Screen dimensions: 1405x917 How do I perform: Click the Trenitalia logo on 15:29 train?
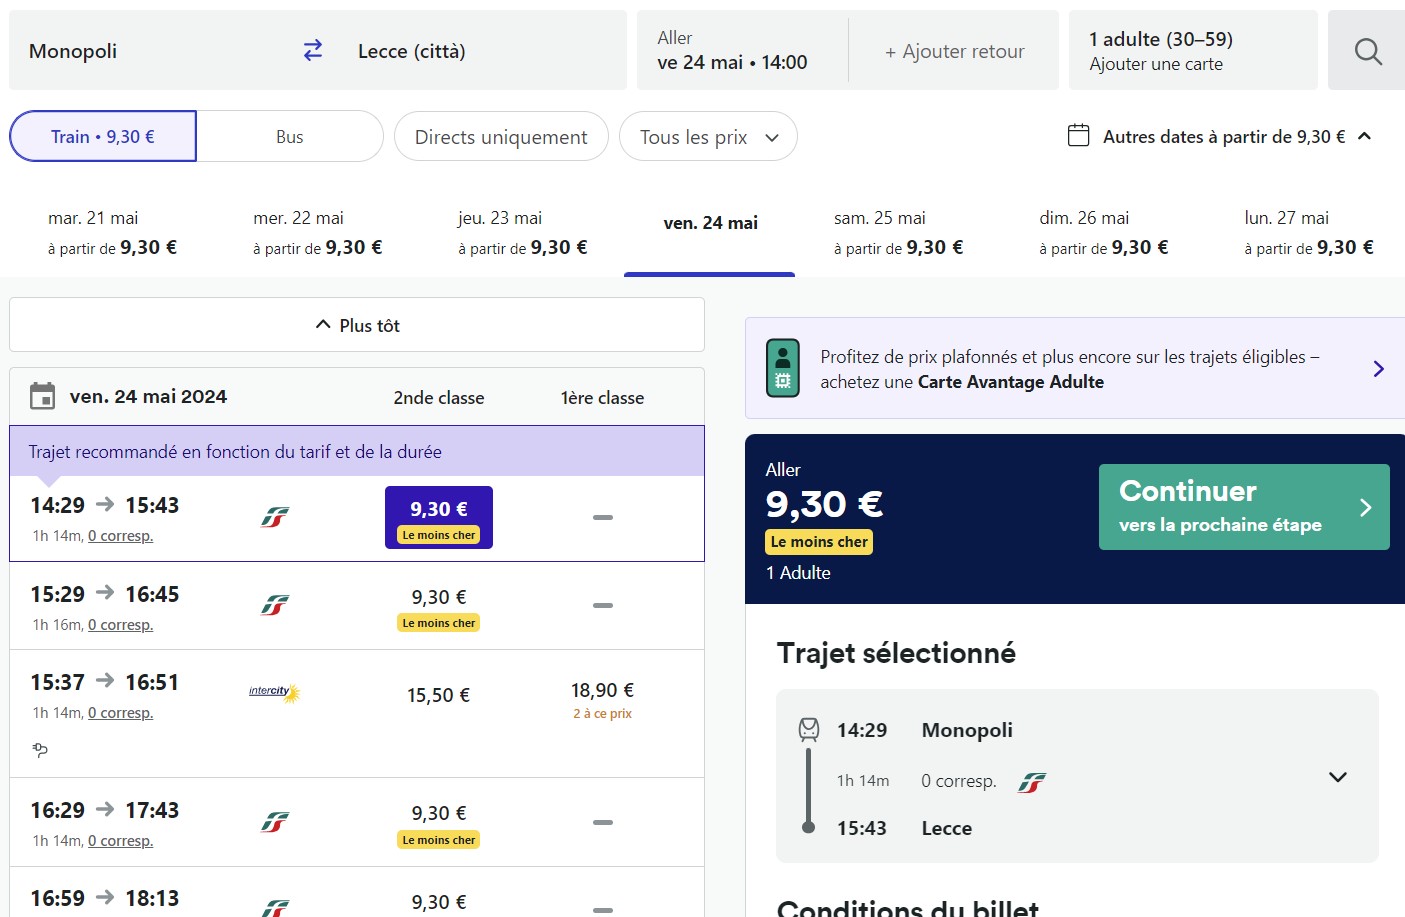pos(275,606)
